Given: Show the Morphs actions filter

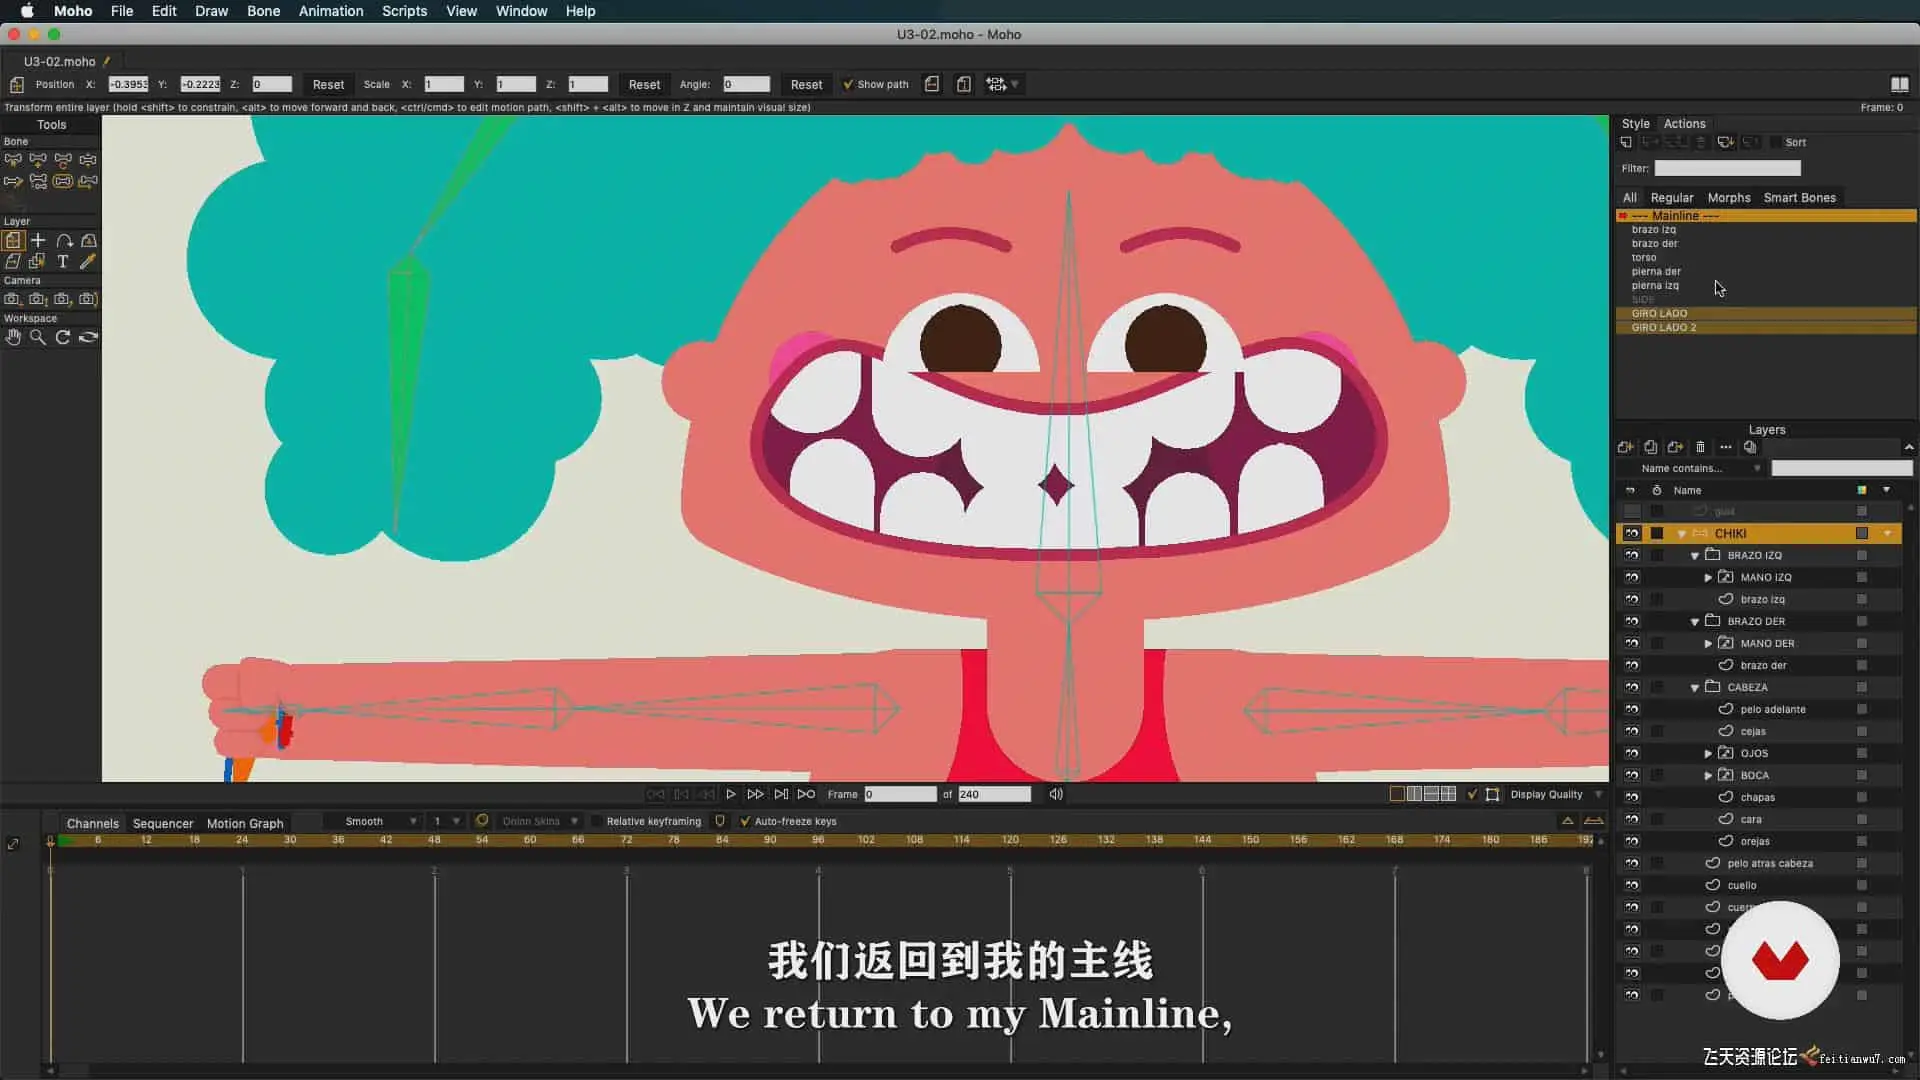Looking at the screenshot, I should tap(1729, 198).
